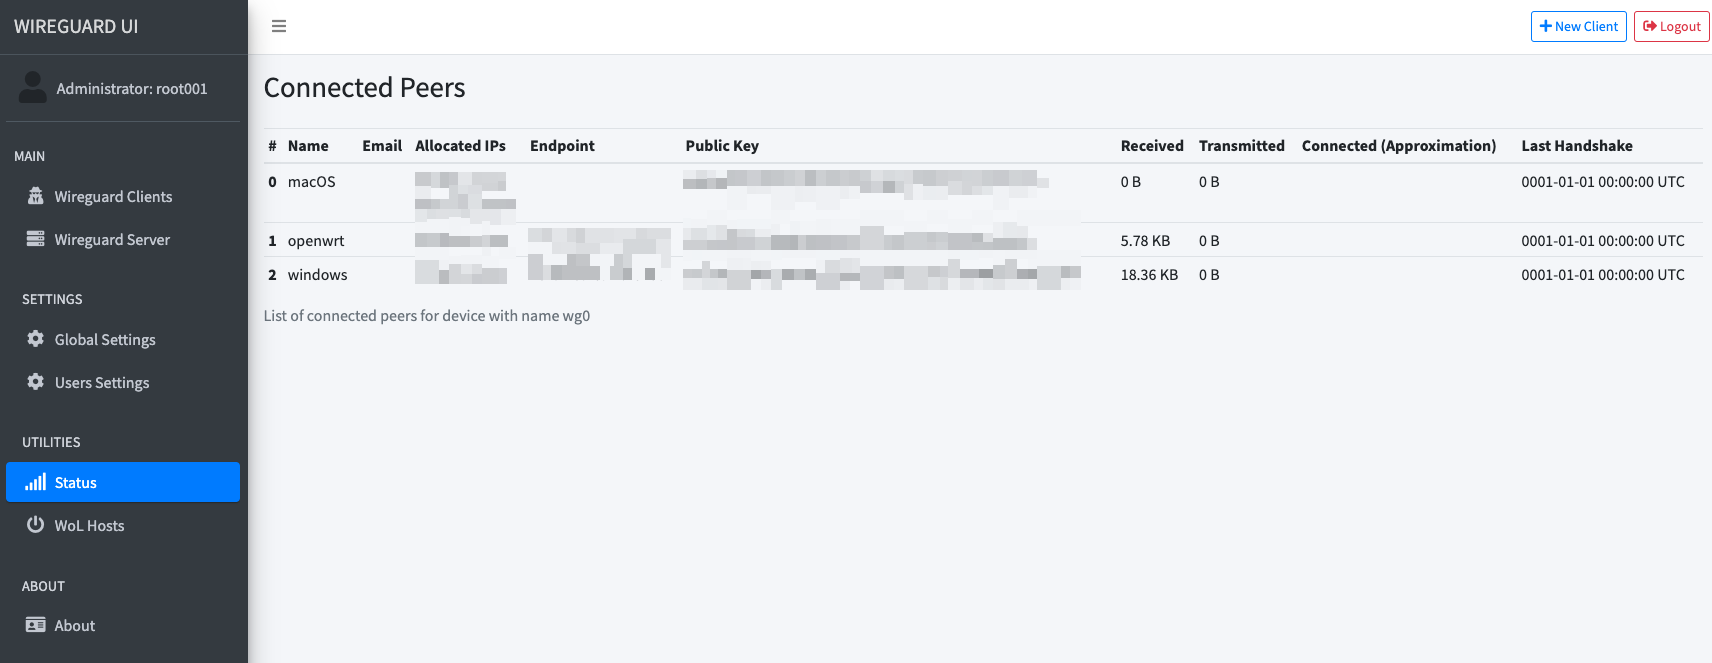Click the Global Settings gear icon

point(36,339)
